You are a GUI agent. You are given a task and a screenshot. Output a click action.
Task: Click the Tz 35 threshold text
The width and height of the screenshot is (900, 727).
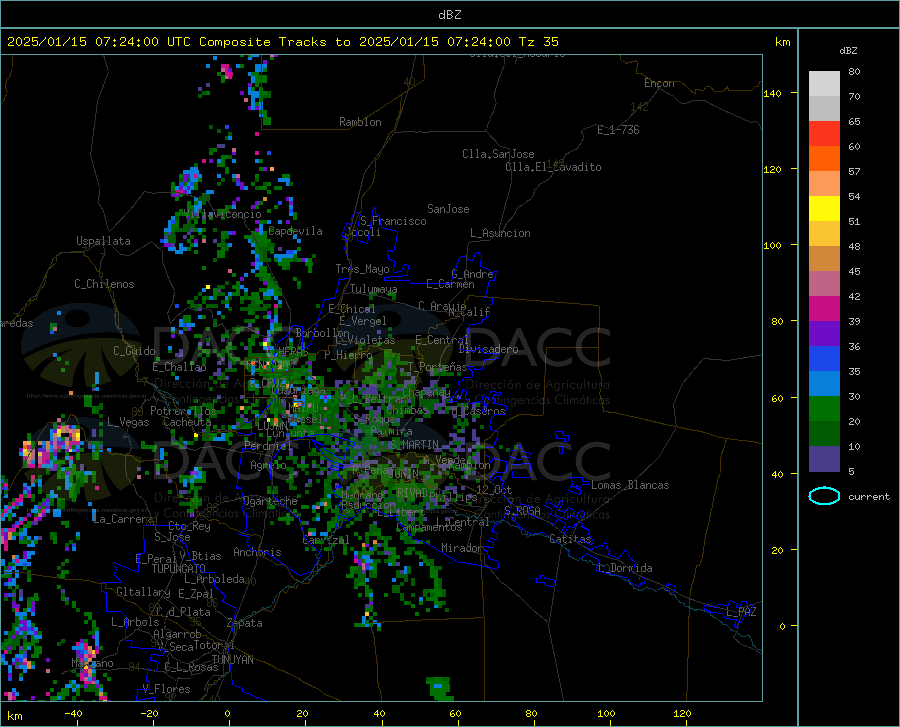(538, 42)
